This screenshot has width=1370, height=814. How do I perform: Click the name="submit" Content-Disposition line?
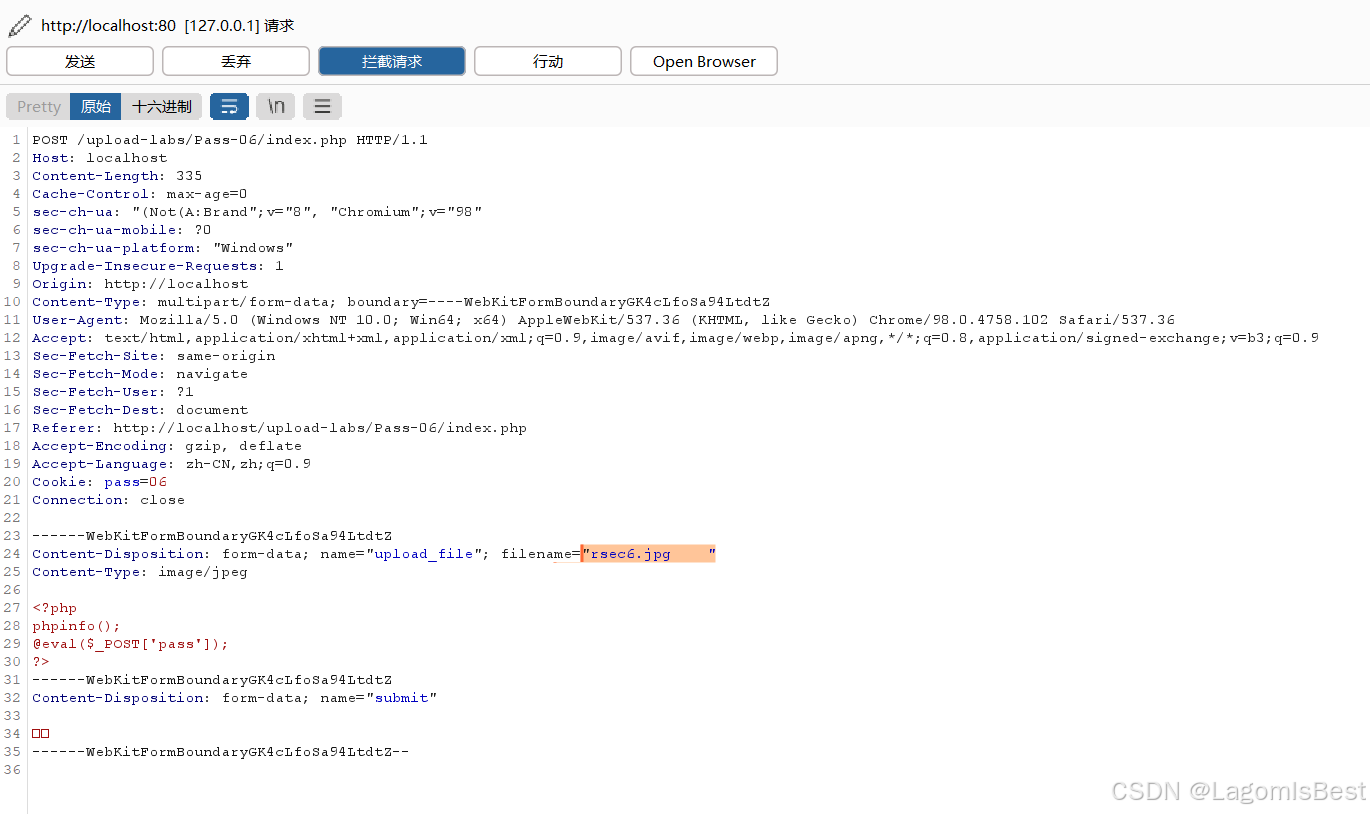click(235, 698)
